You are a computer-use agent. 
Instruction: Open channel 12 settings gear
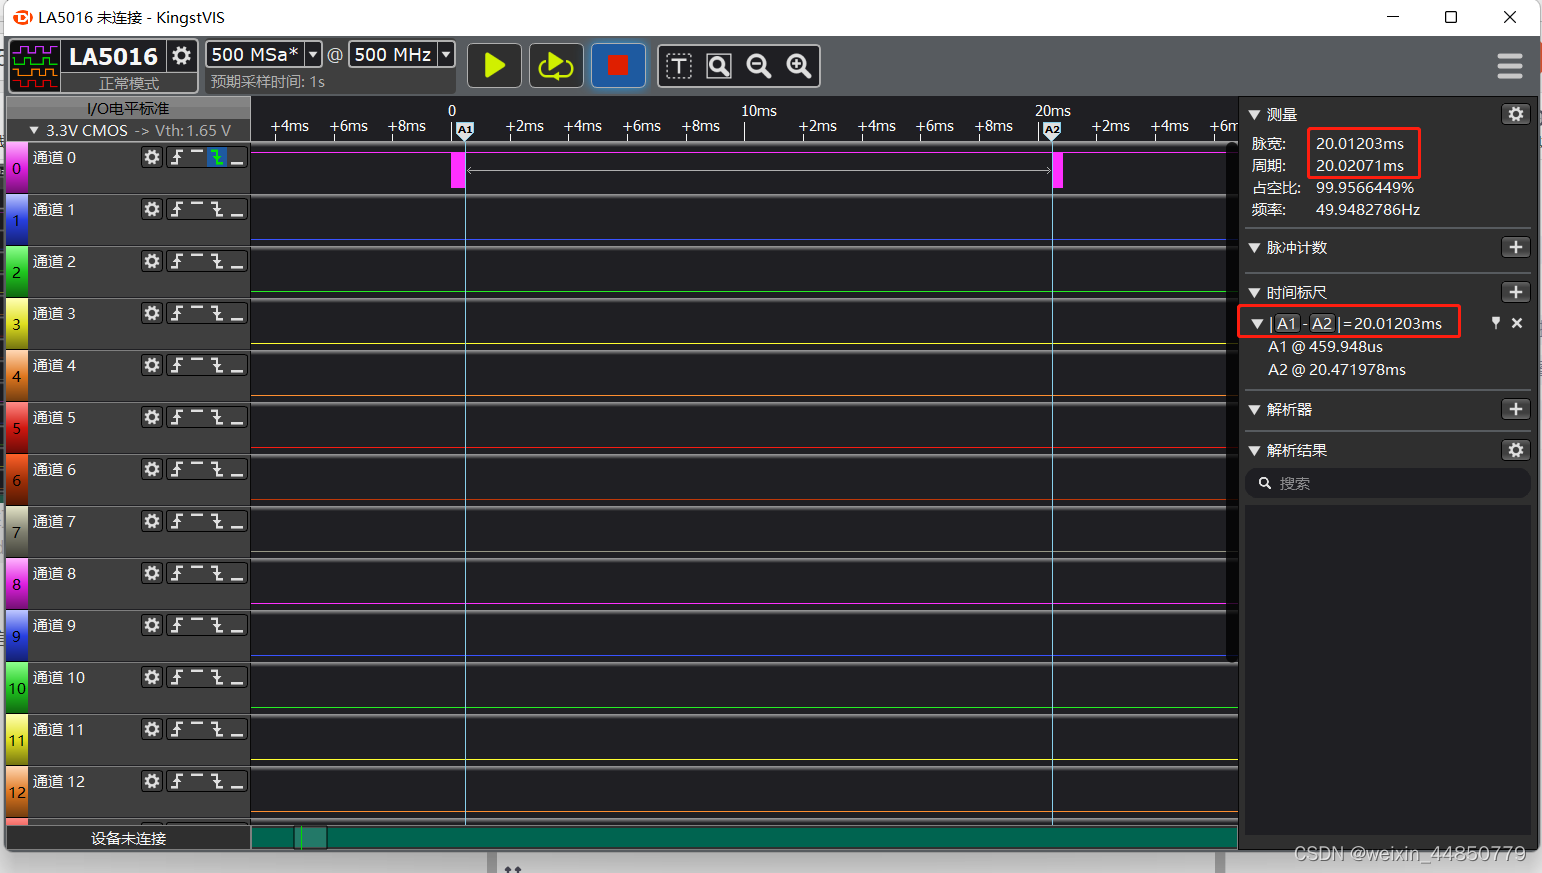coord(152,781)
